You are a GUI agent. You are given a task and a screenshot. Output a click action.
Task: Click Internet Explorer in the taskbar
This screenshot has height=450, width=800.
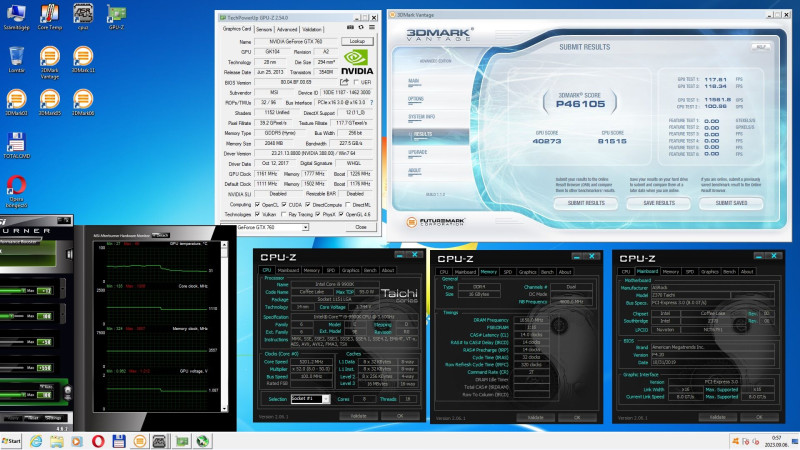click(36, 441)
